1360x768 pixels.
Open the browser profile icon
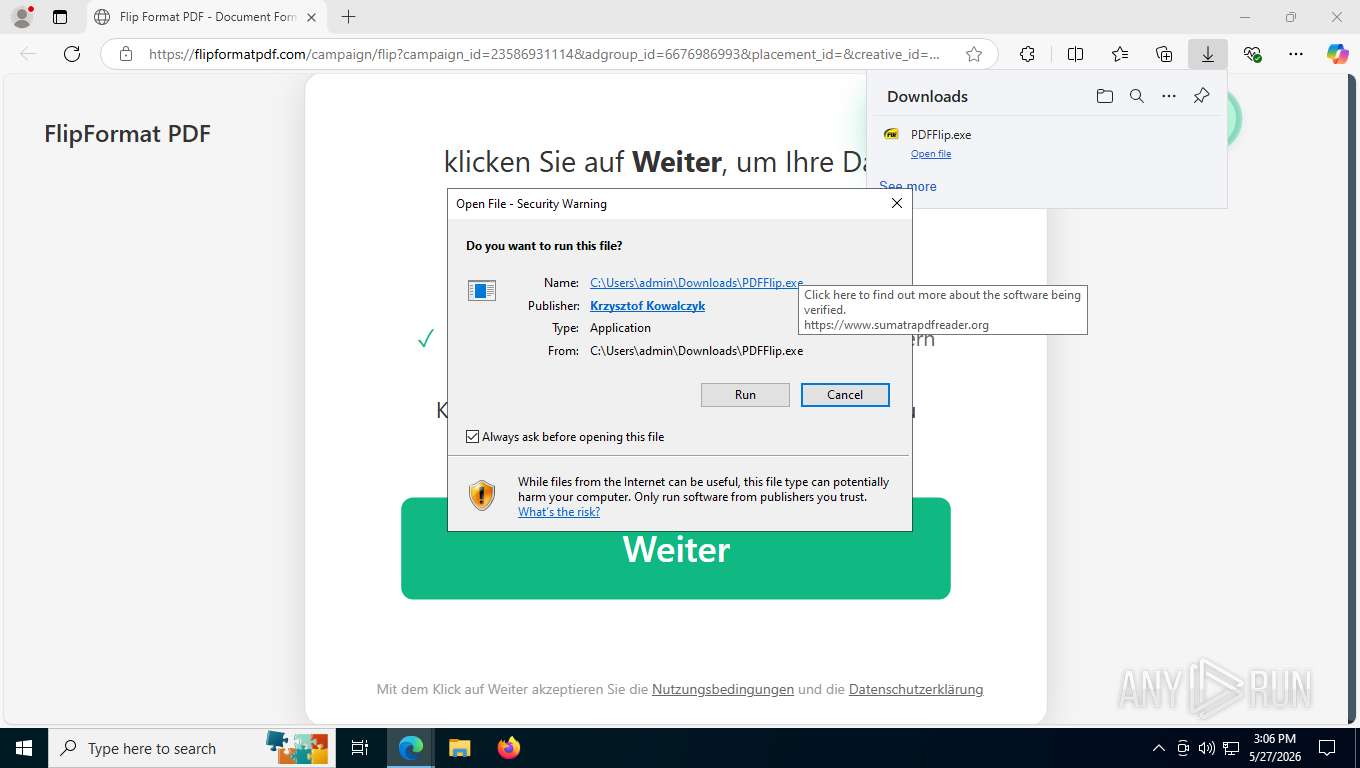[22, 17]
